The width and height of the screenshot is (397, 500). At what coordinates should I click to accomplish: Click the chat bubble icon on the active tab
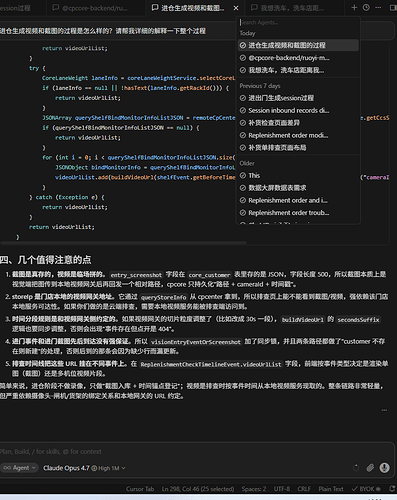[155, 7]
